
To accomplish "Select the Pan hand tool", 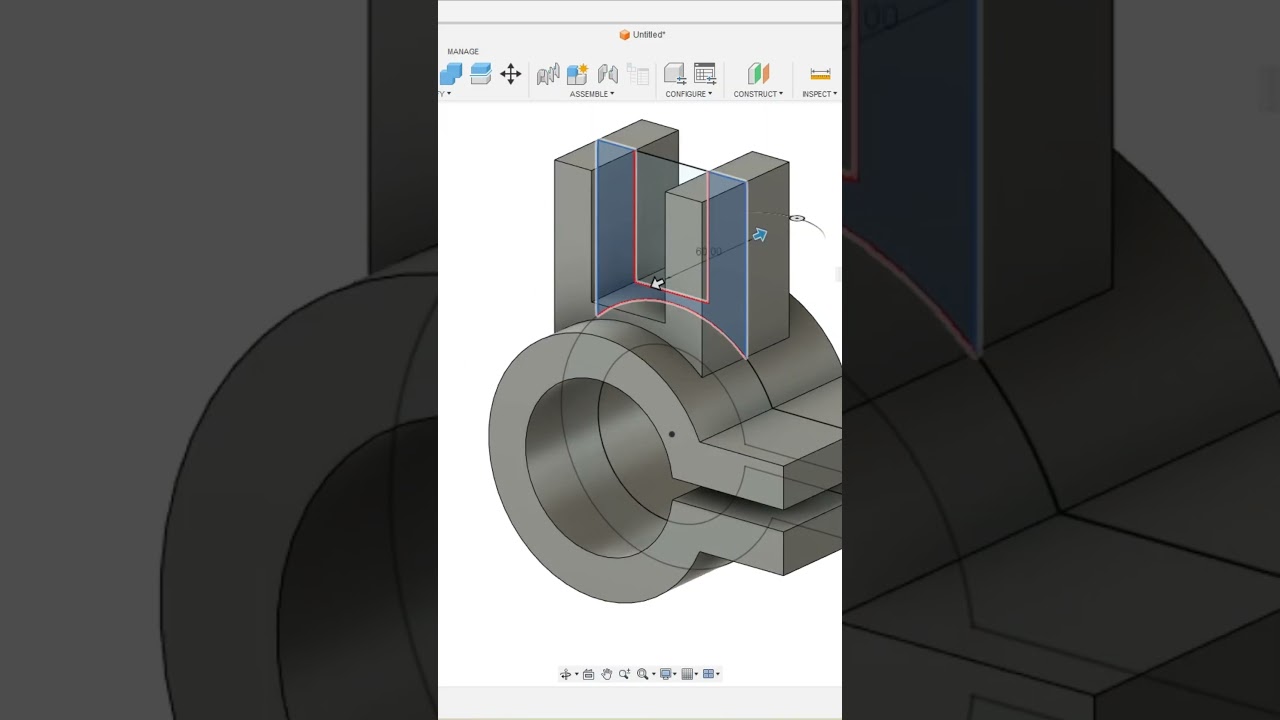I will 606,674.
